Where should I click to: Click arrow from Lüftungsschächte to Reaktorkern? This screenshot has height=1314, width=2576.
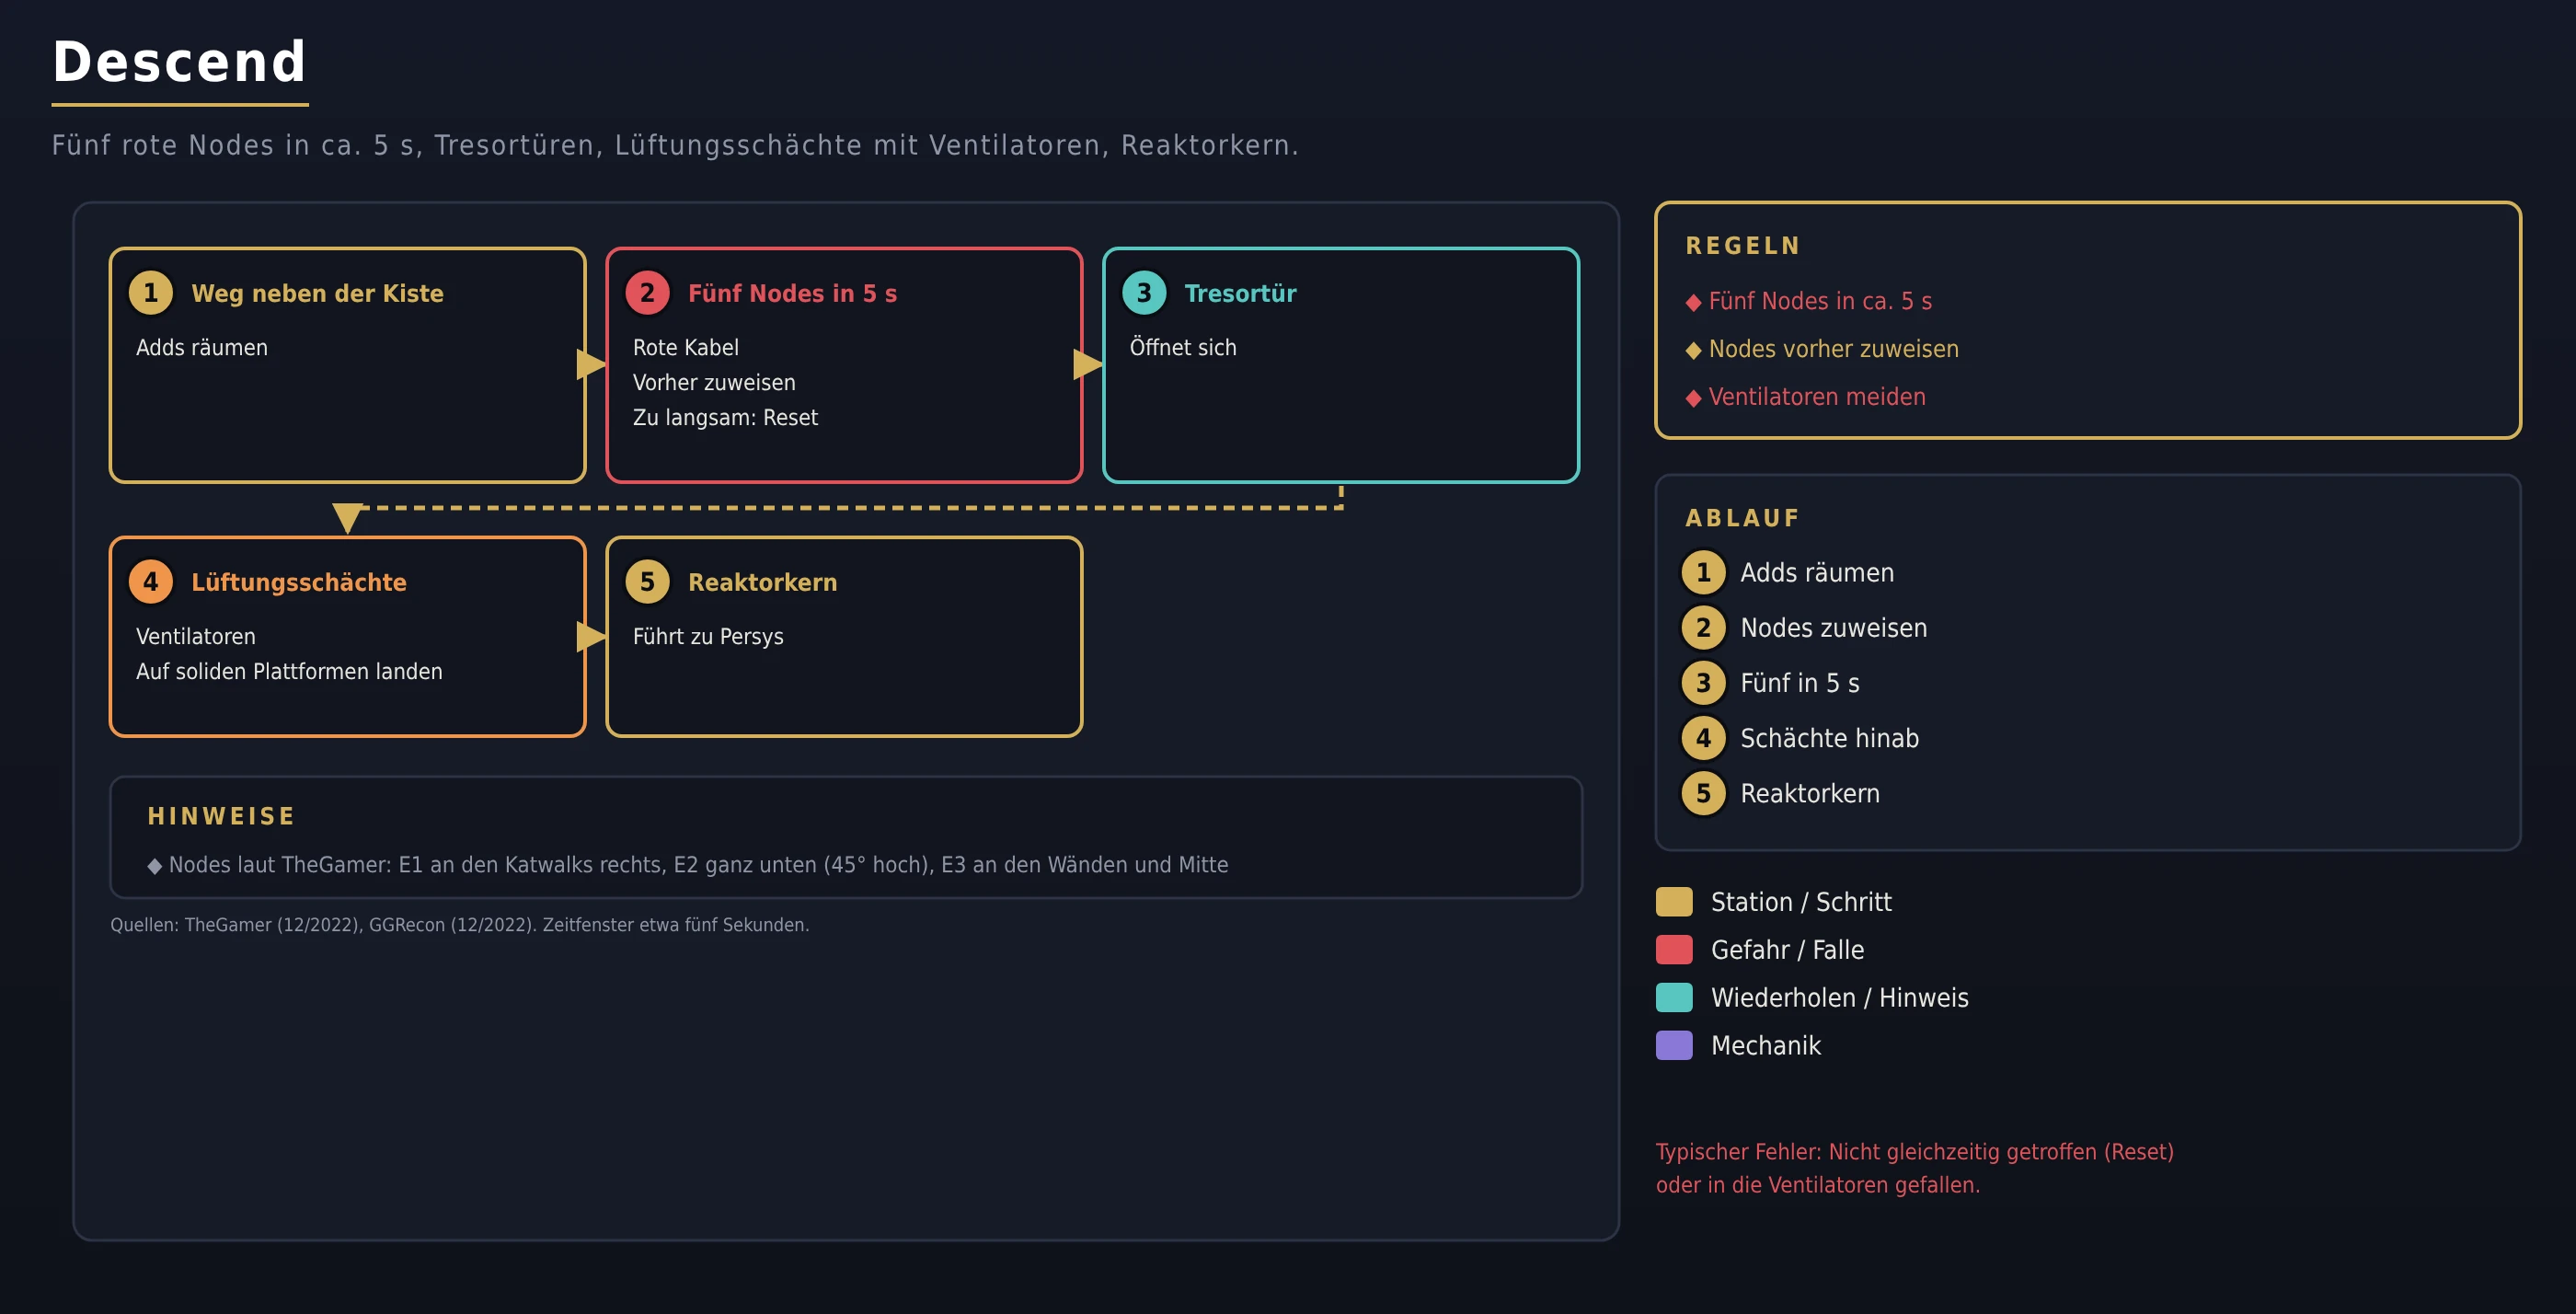tap(591, 637)
